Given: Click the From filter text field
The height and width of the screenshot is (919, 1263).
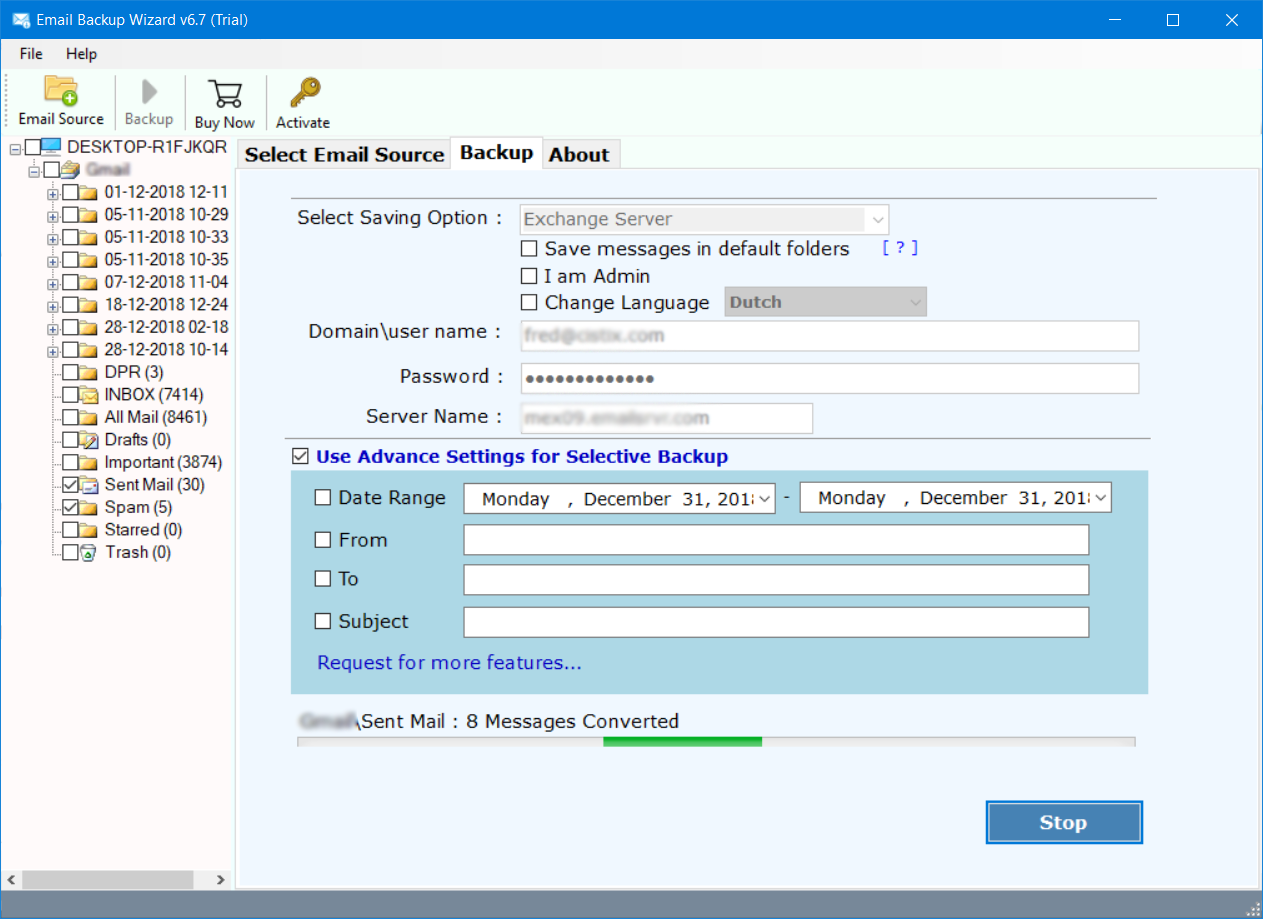Looking at the screenshot, I should click(776, 540).
